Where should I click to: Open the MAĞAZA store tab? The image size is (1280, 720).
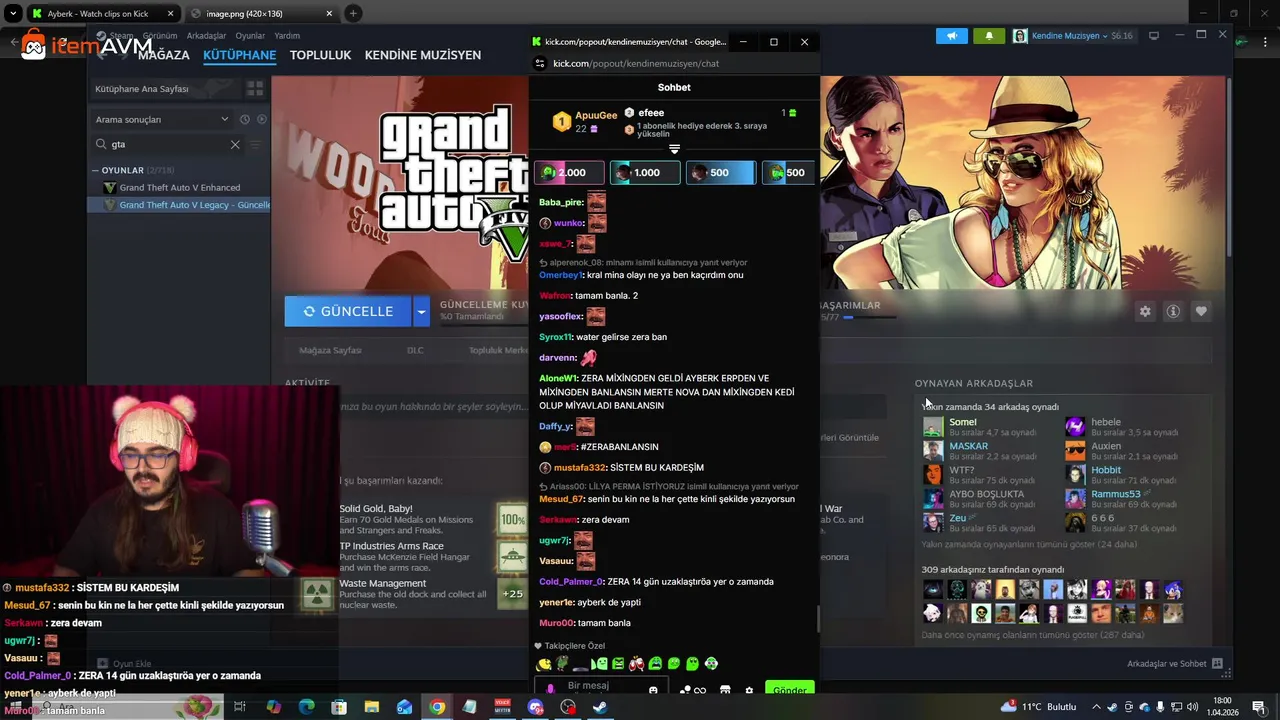(163, 55)
